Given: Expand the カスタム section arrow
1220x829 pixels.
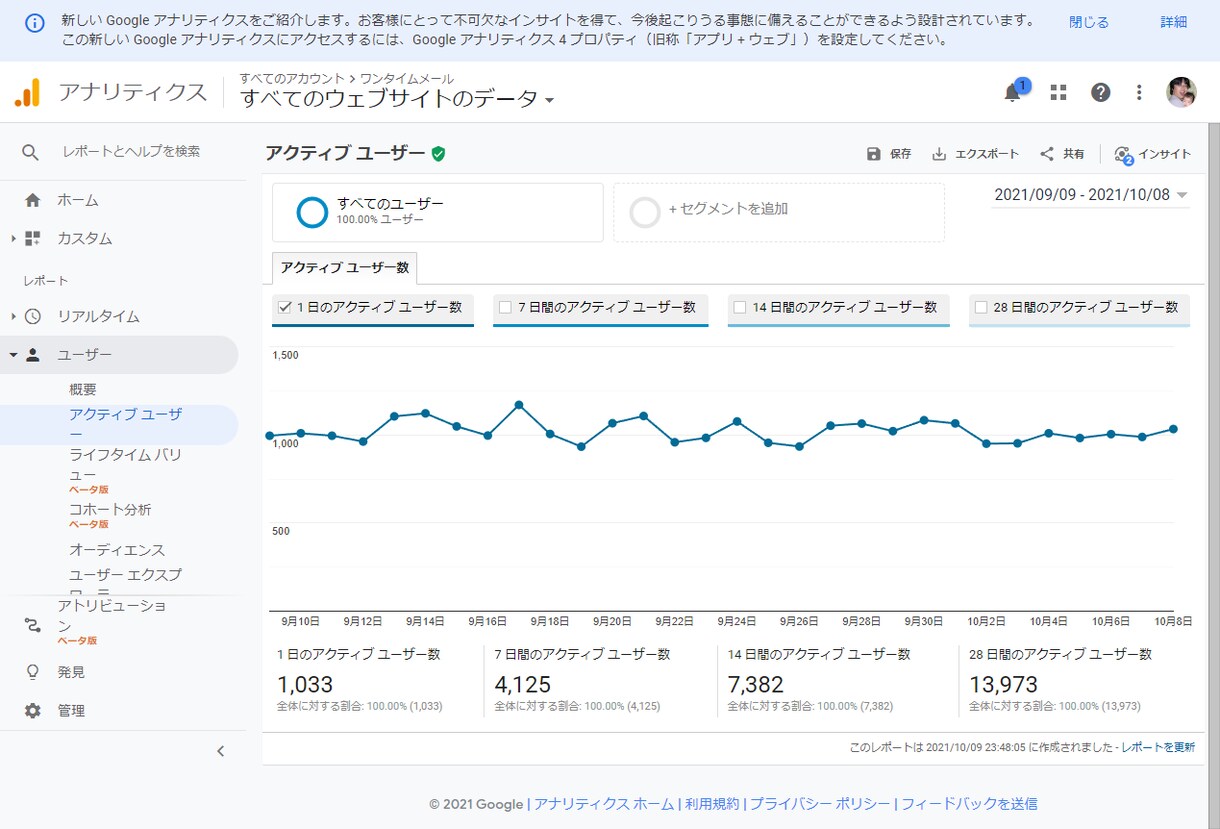Looking at the screenshot, I should tap(13, 239).
